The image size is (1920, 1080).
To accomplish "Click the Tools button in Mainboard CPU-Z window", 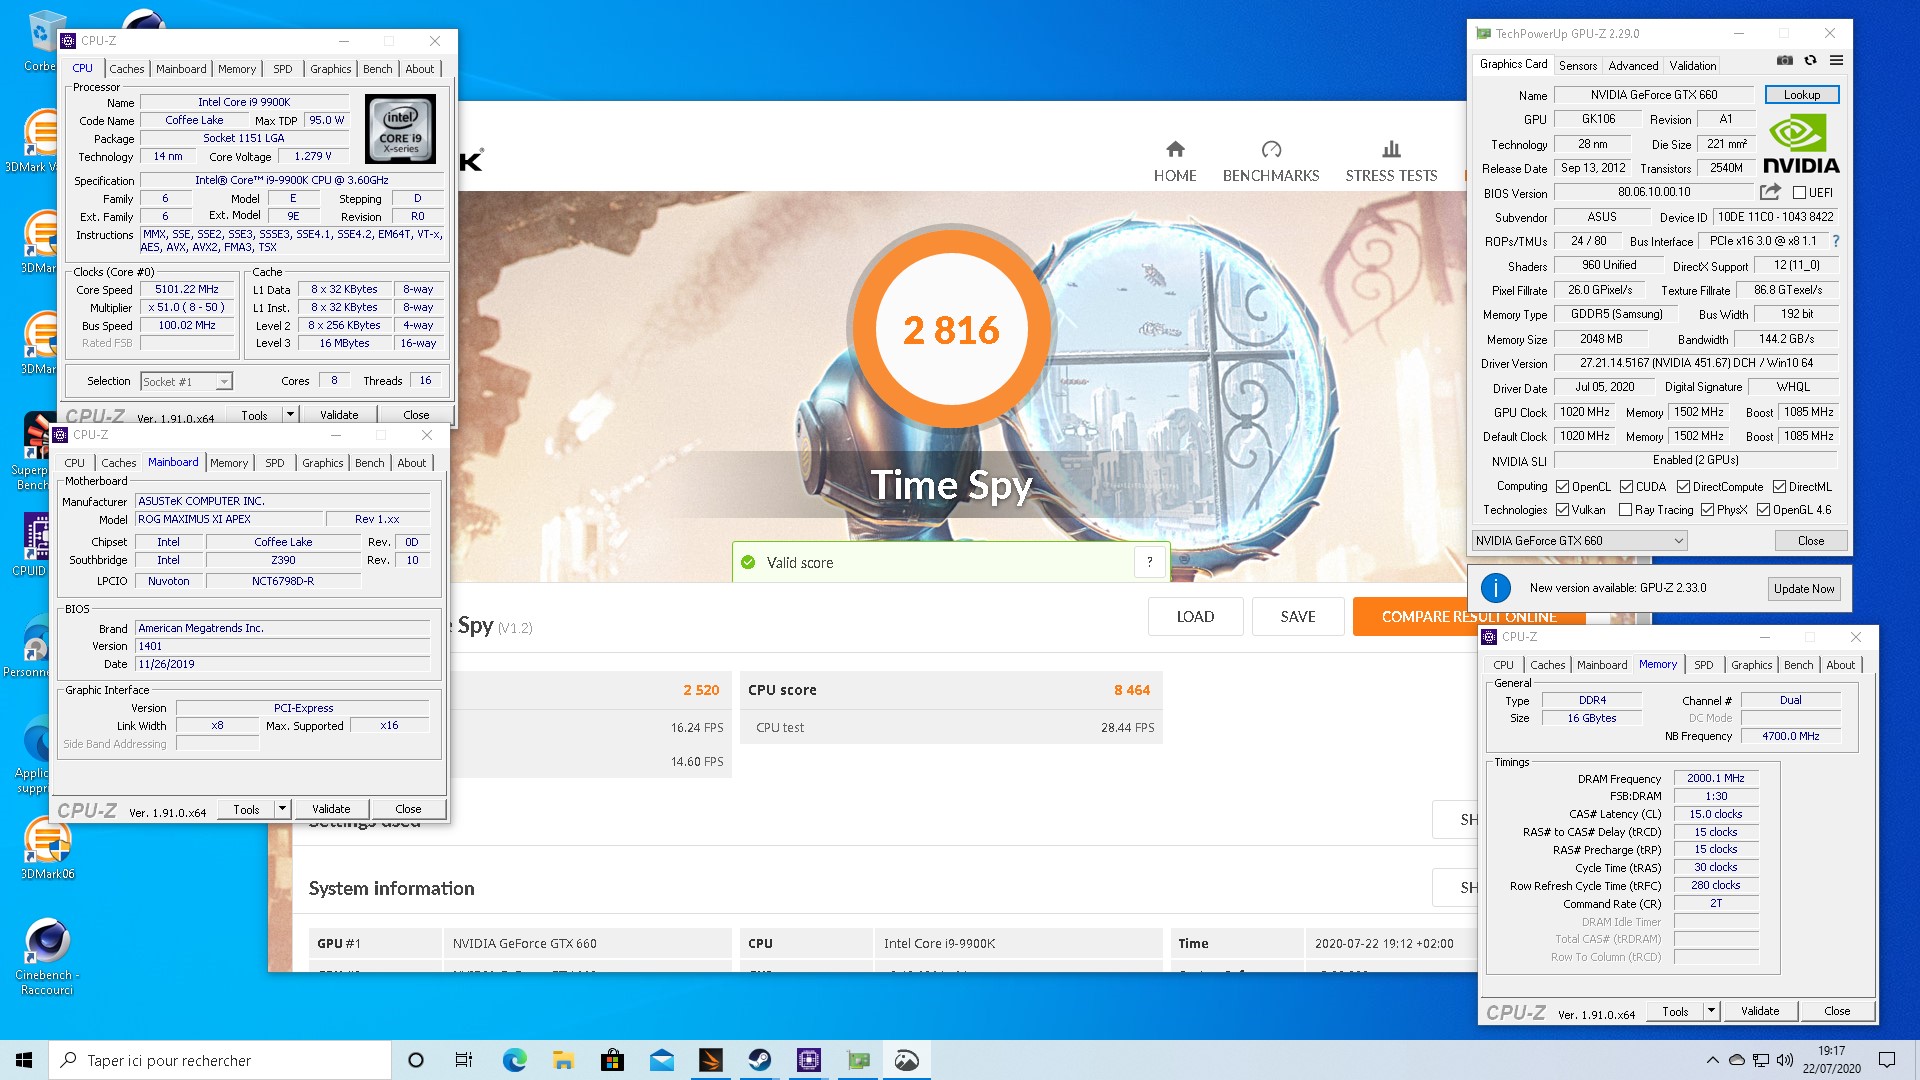I will click(246, 809).
